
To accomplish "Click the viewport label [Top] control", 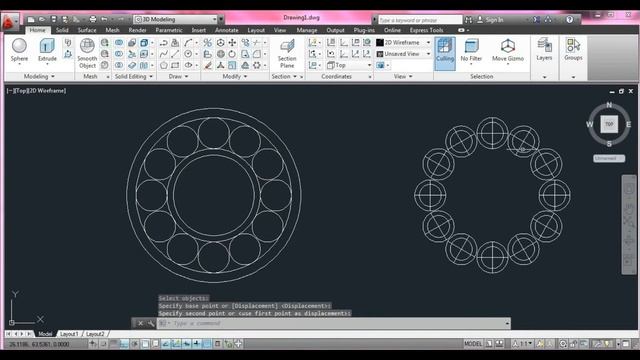I will (21, 91).
